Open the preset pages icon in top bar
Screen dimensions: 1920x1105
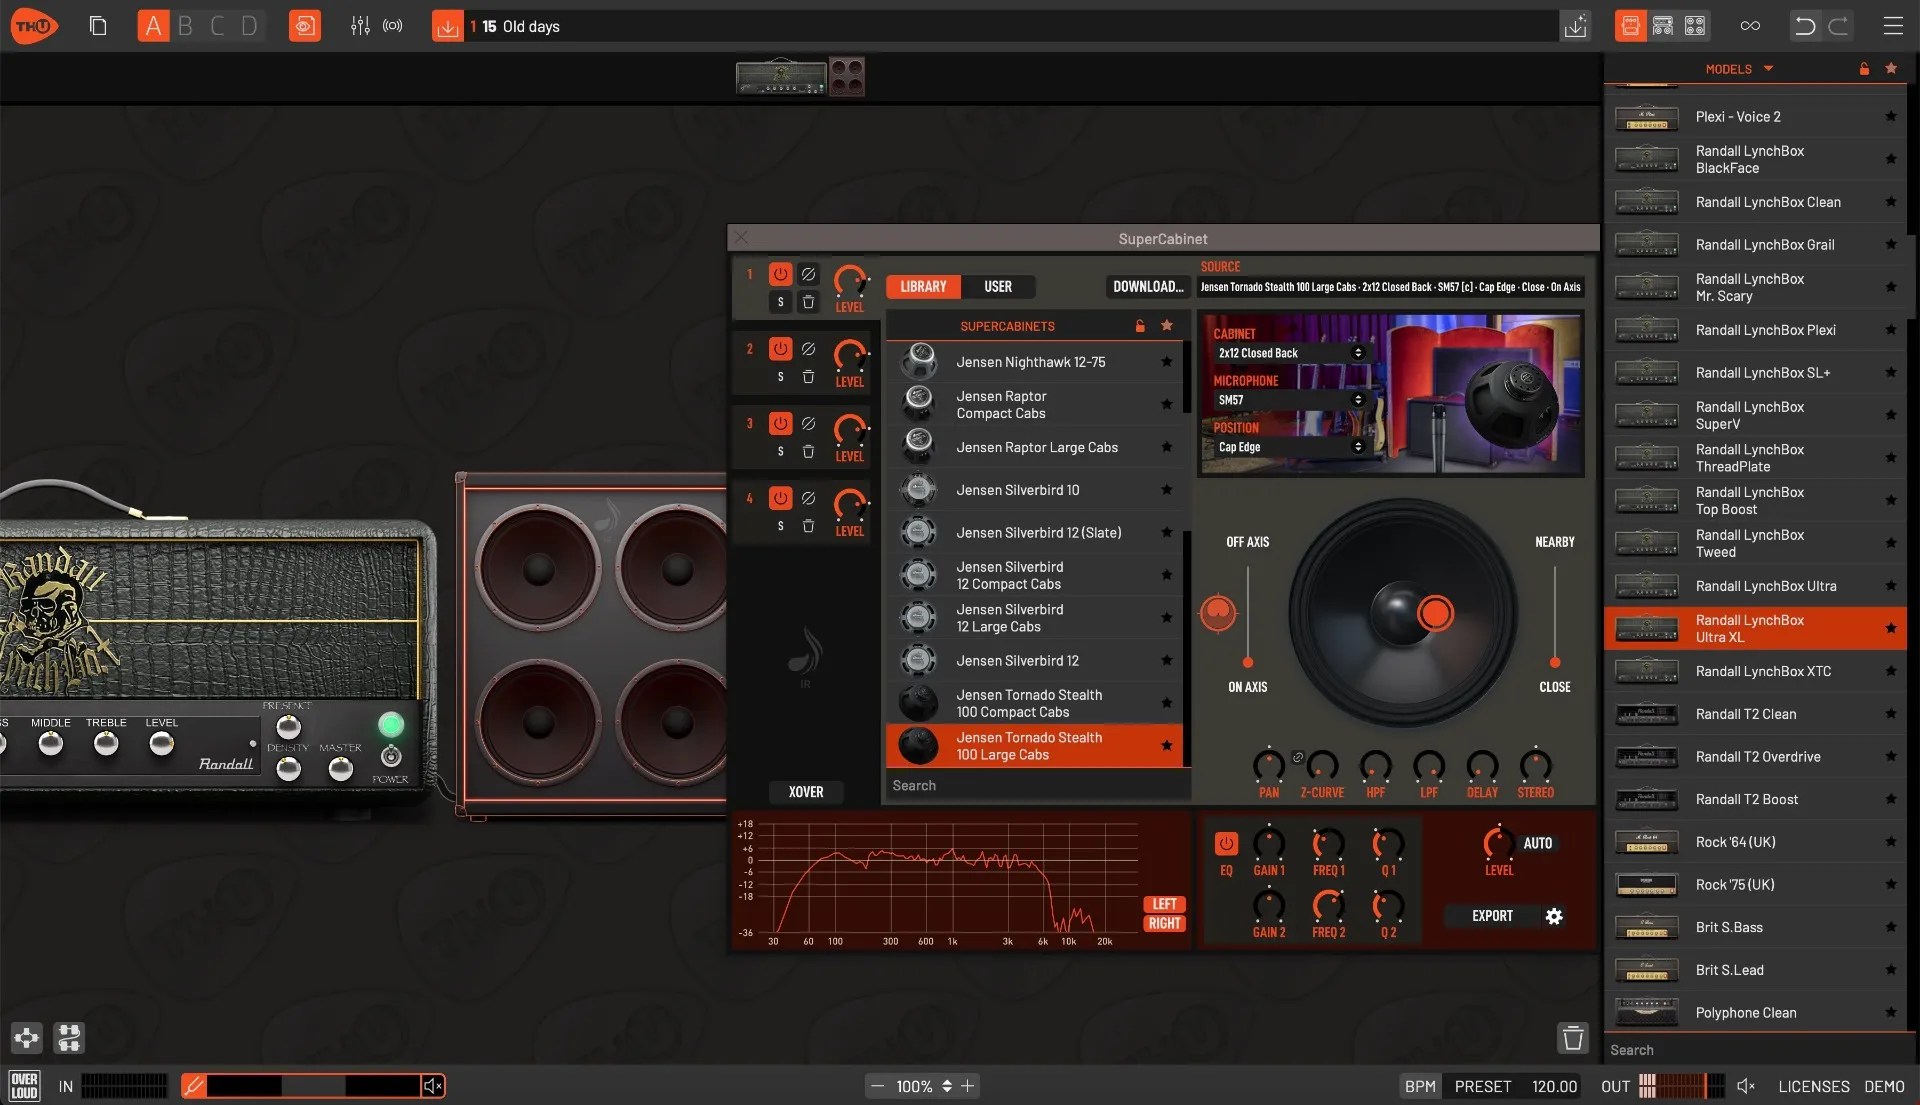point(98,26)
